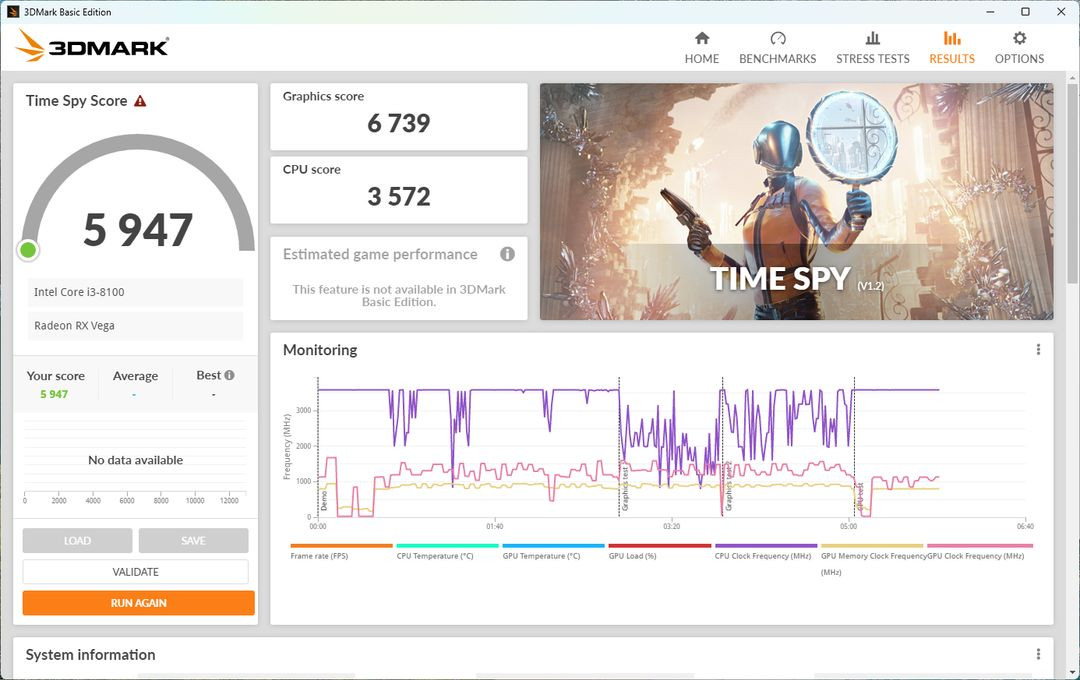Toggle GPU Load (%) in the monitoring legend
This screenshot has width=1080, height=680.
tap(631, 554)
